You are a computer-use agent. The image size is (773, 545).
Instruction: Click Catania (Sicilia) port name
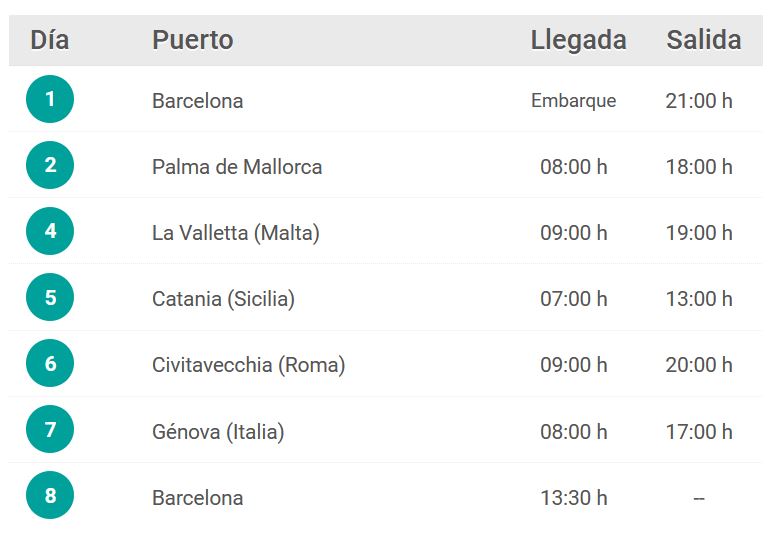223,299
